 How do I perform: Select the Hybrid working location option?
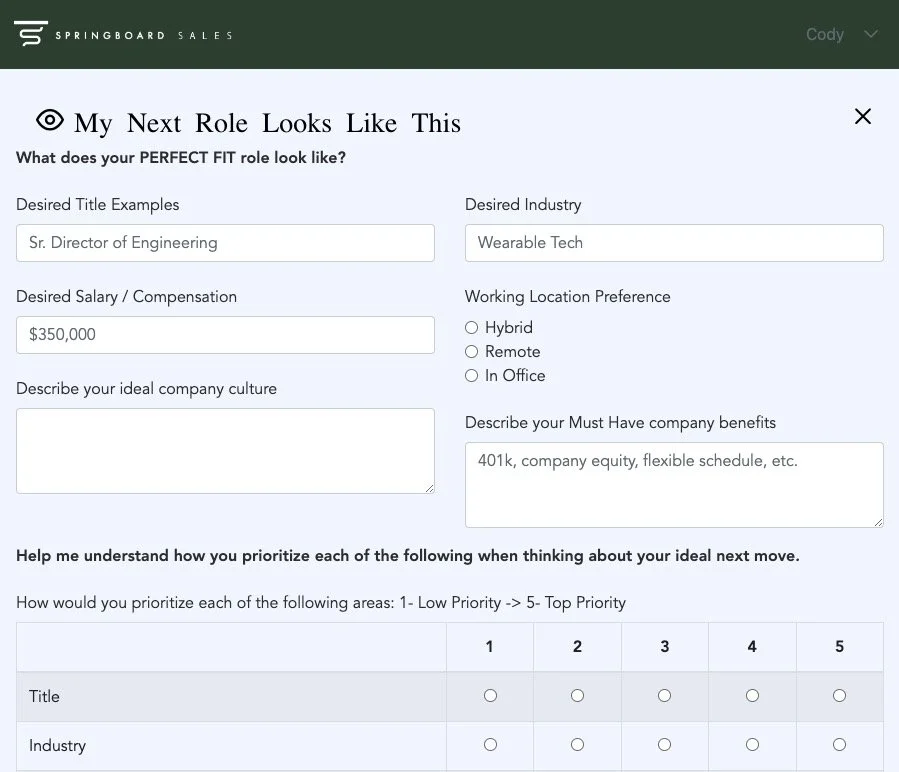472,328
